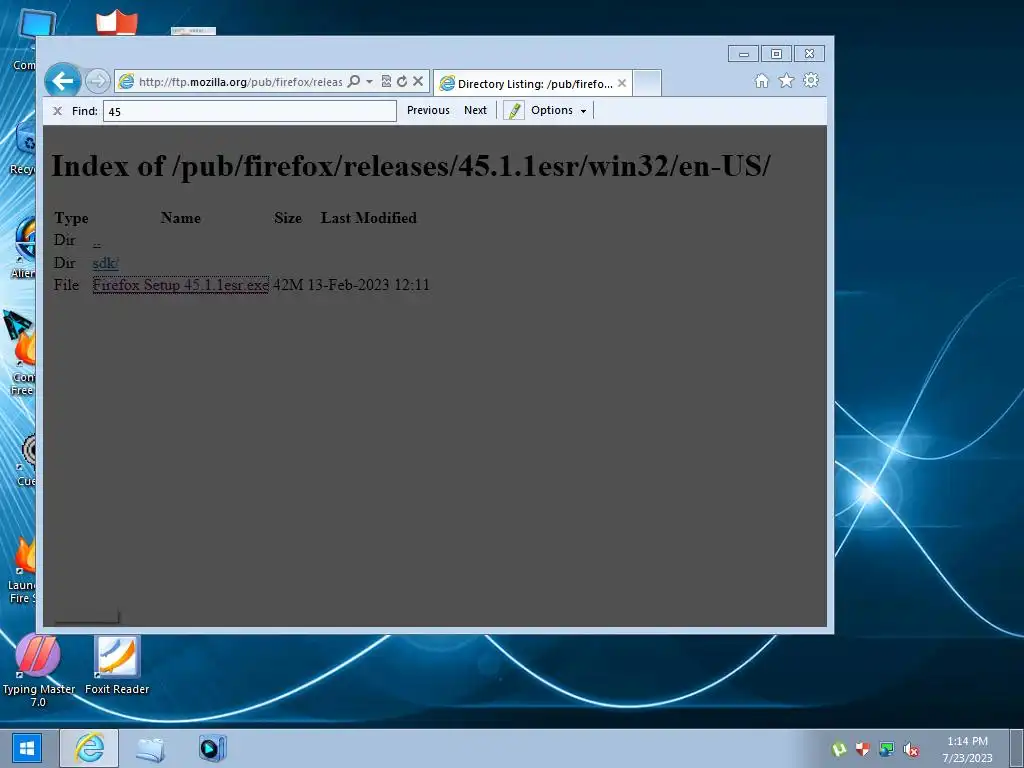Screen dimensions: 1024x768
Task: Open the Tools gear menu
Action: pos(810,80)
